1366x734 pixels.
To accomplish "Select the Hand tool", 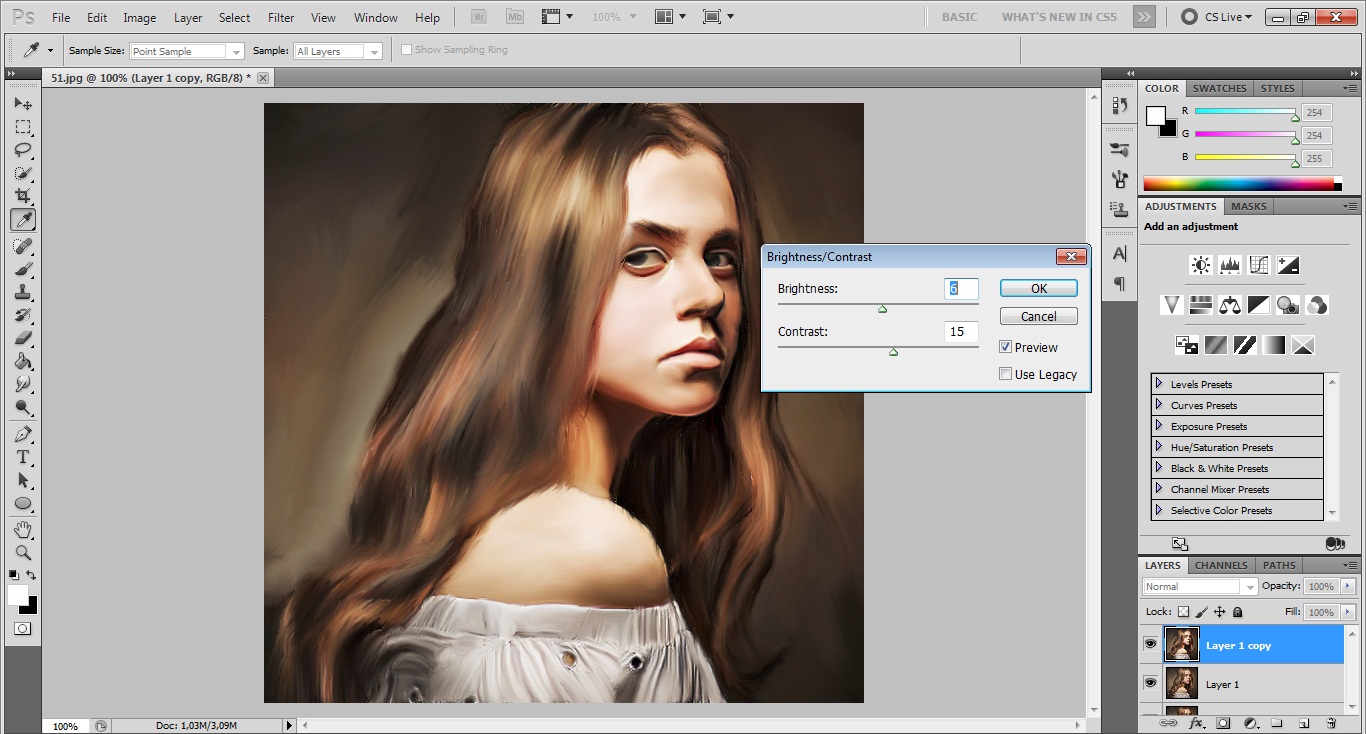I will pos(22,529).
